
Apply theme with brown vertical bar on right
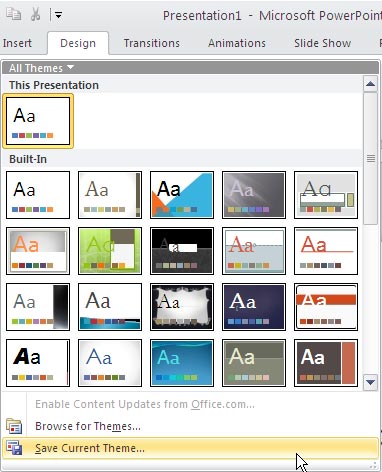click(110, 195)
